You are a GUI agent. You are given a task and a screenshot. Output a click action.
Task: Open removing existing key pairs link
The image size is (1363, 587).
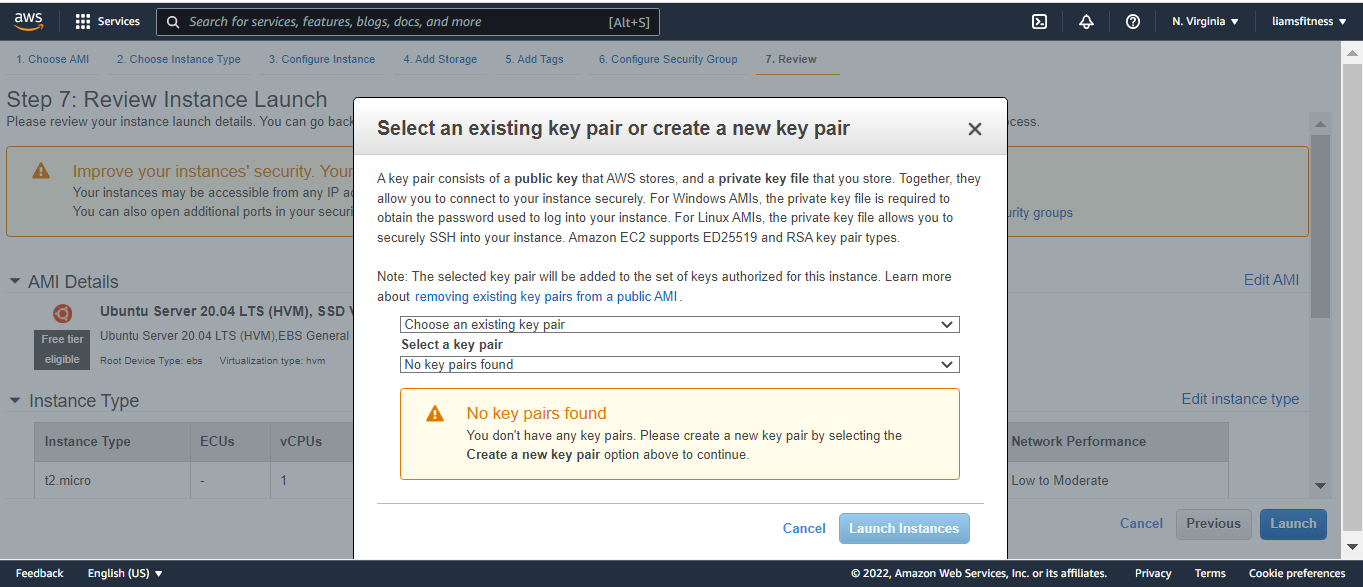547,297
